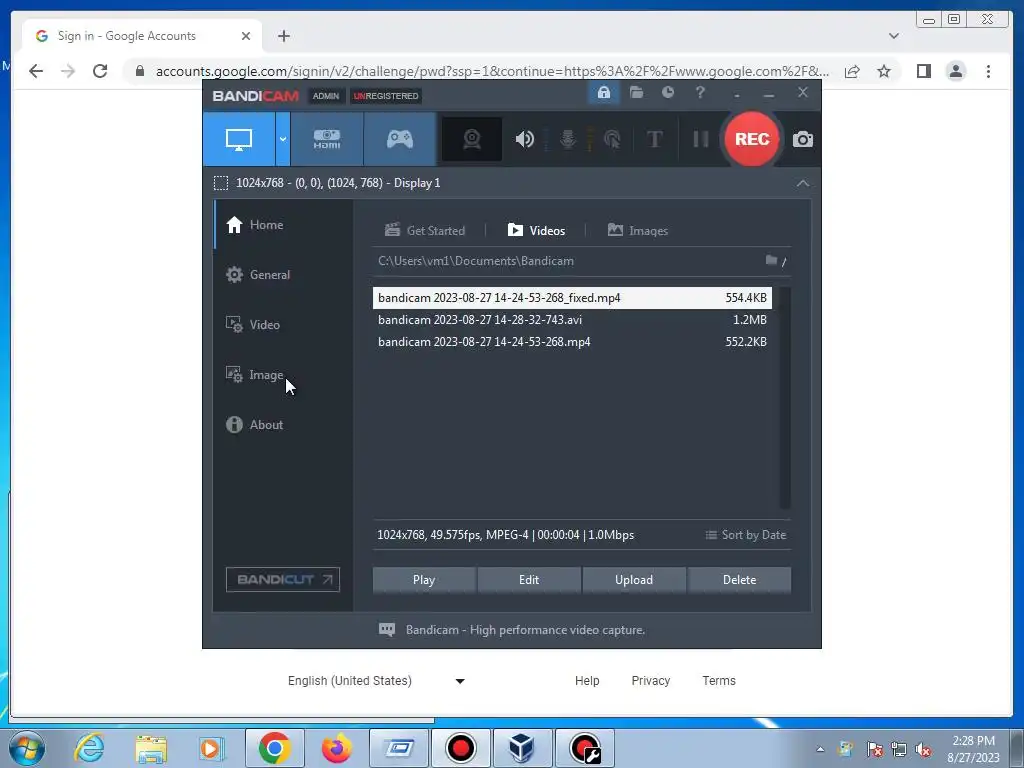Take a screenshot with the camera icon
Screen dimensions: 1024x768
[x=803, y=139]
